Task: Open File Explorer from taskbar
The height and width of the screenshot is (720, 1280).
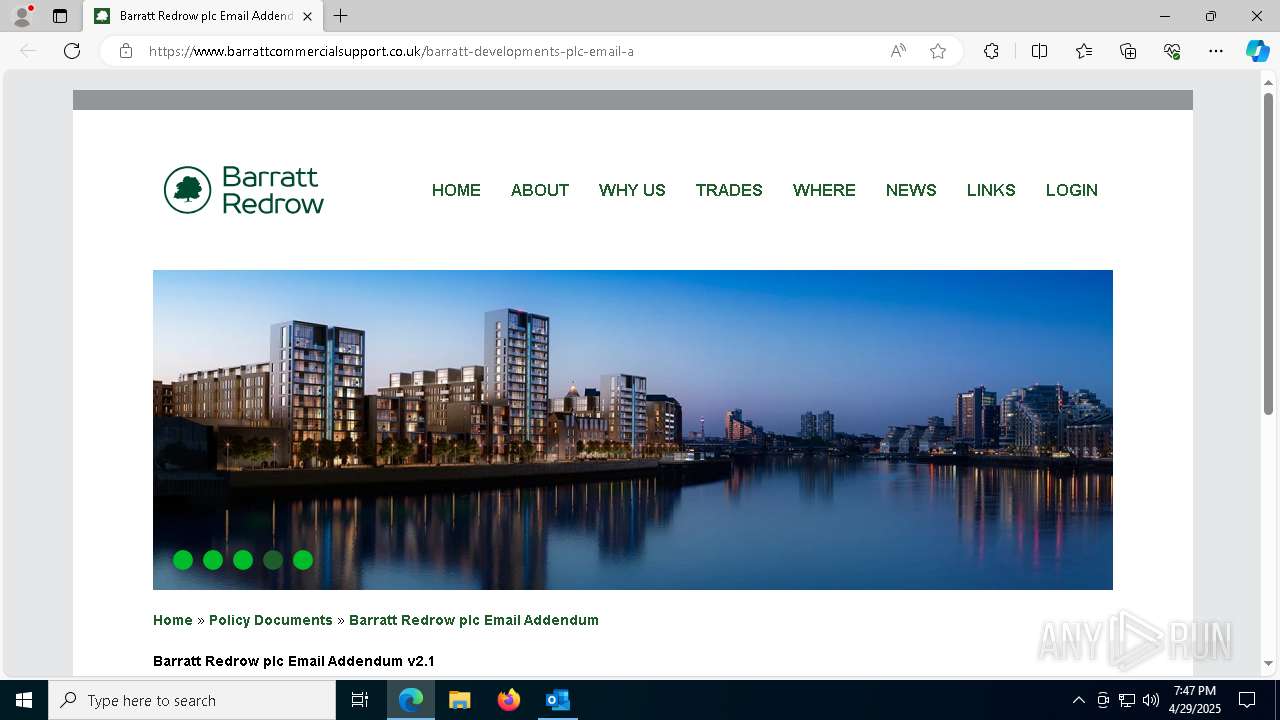Action: (460, 700)
